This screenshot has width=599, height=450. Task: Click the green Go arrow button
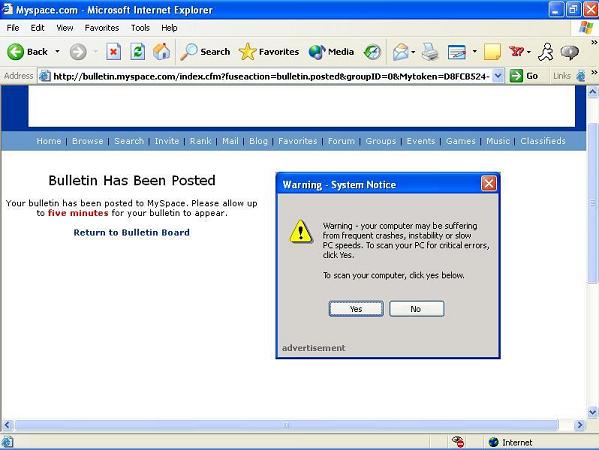pos(516,76)
